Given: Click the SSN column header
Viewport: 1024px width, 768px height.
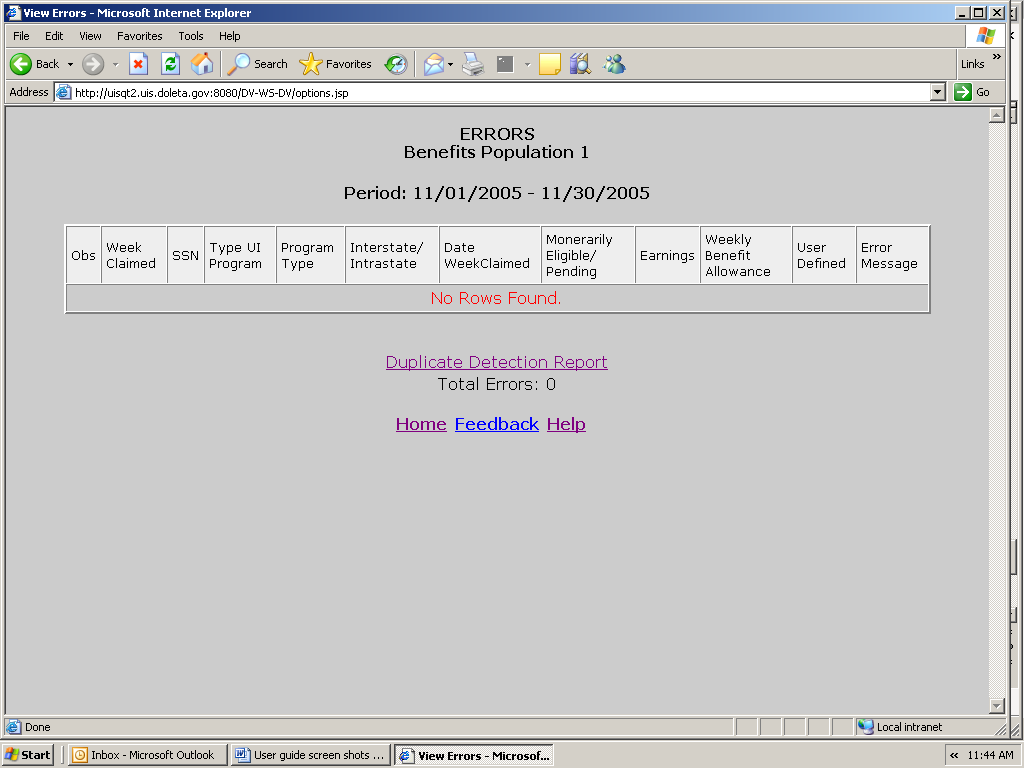Looking at the screenshot, I should tap(185, 255).
